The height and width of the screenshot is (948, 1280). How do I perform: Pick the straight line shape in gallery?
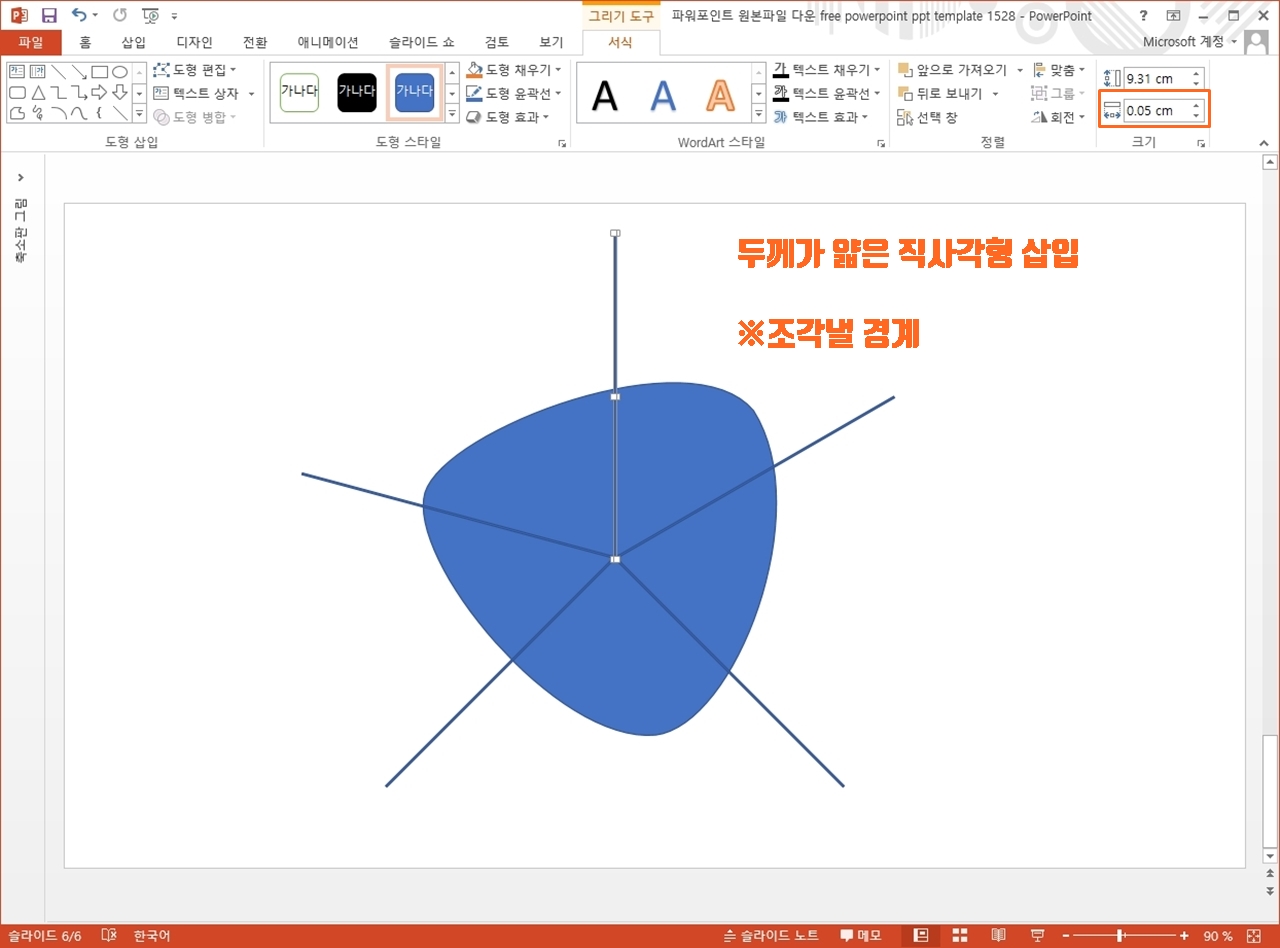pos(59,71)
